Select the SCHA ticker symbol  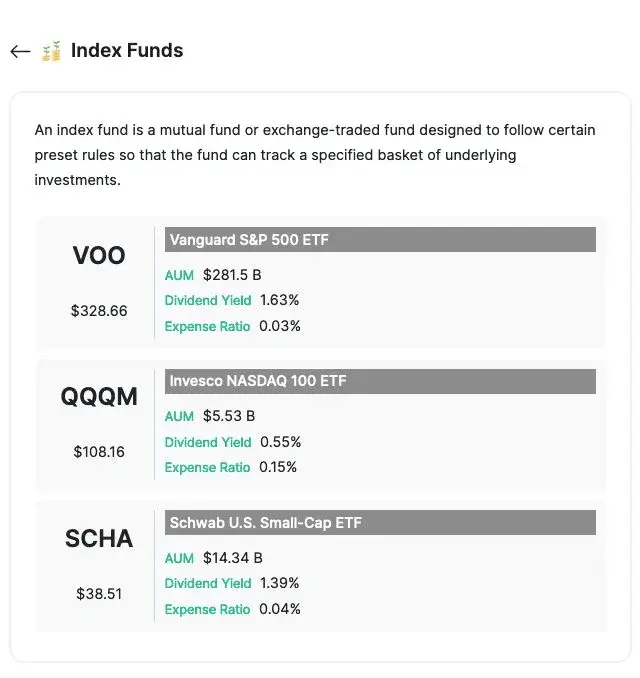pyautogui.click(x=99, y=538)
